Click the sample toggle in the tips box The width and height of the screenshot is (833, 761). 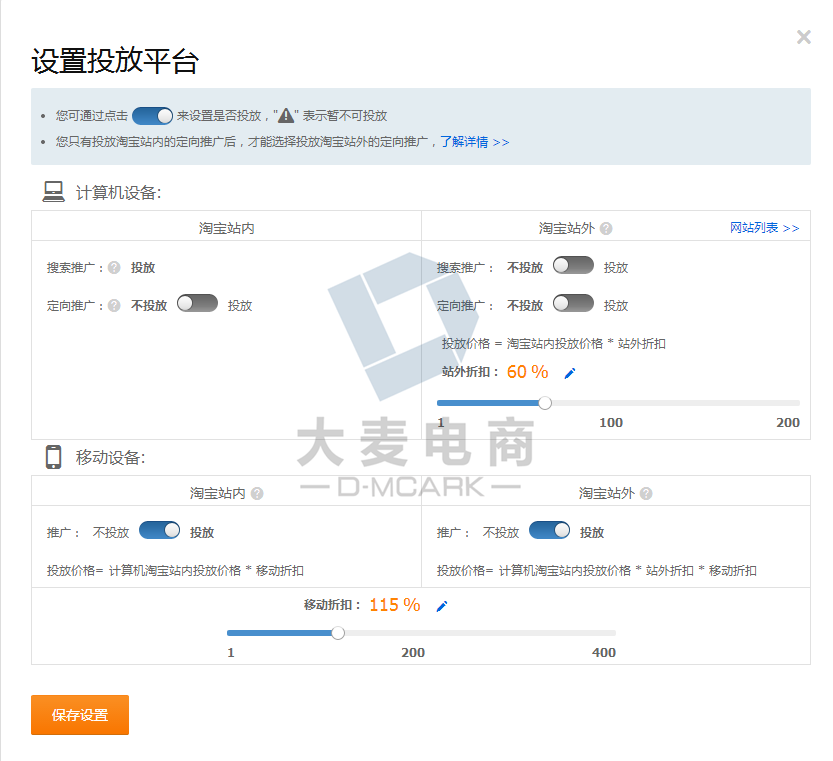tap(152, 116)
